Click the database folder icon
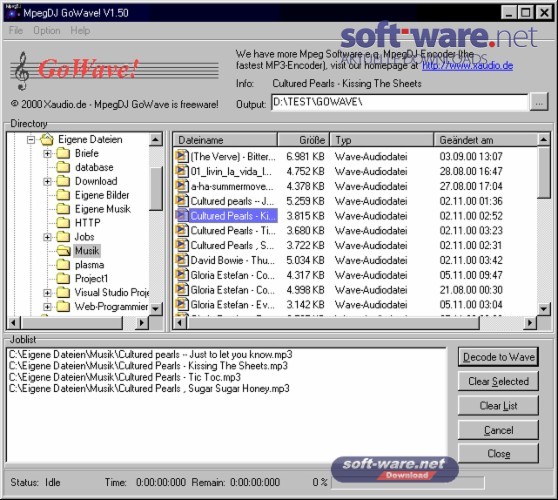 63,167
